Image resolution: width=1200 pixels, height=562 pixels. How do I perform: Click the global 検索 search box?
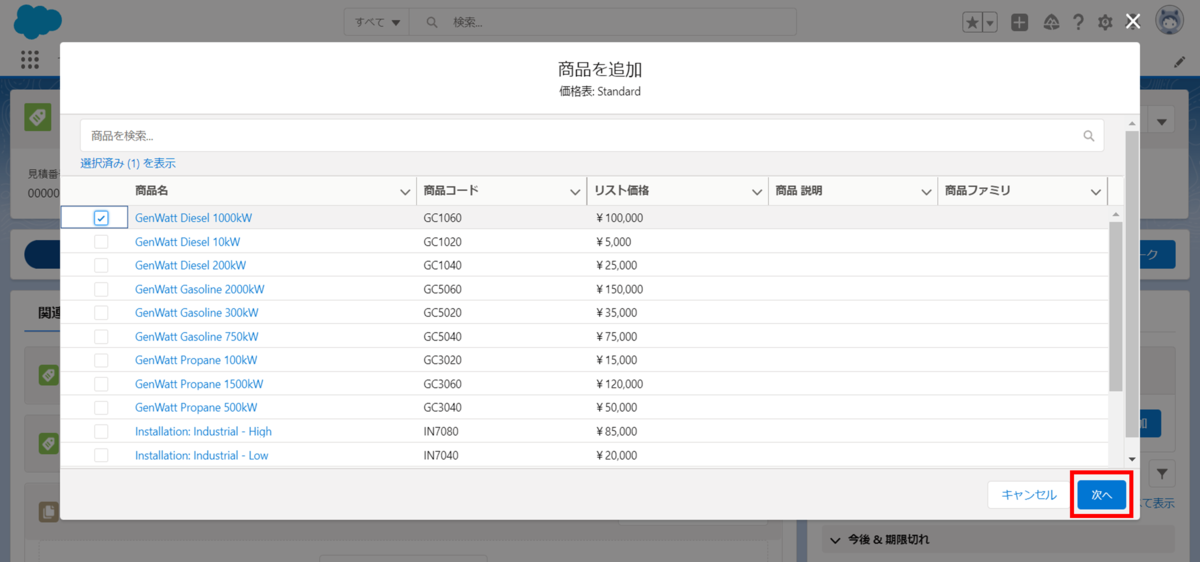604,22
